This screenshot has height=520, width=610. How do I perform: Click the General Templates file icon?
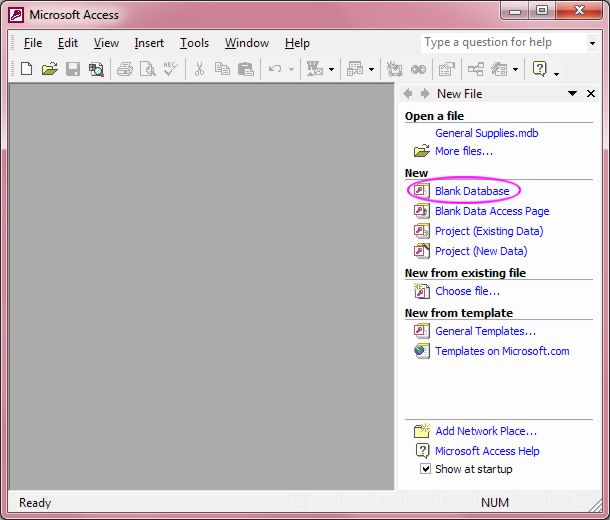(421, 331)
